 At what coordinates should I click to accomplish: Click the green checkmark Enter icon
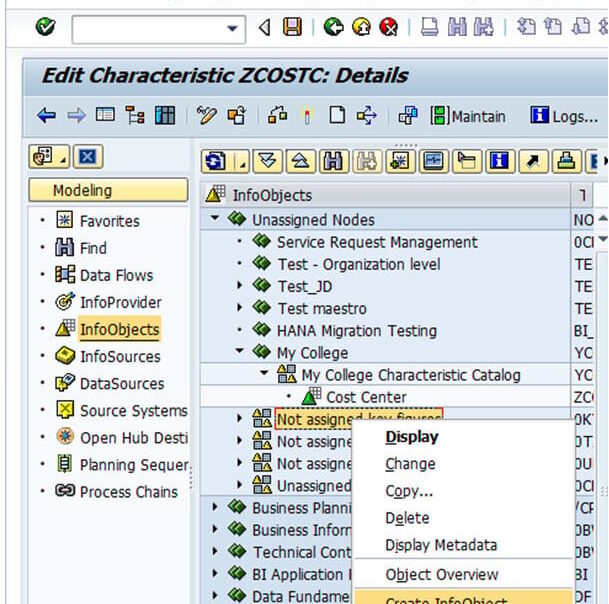click(45, 27)
